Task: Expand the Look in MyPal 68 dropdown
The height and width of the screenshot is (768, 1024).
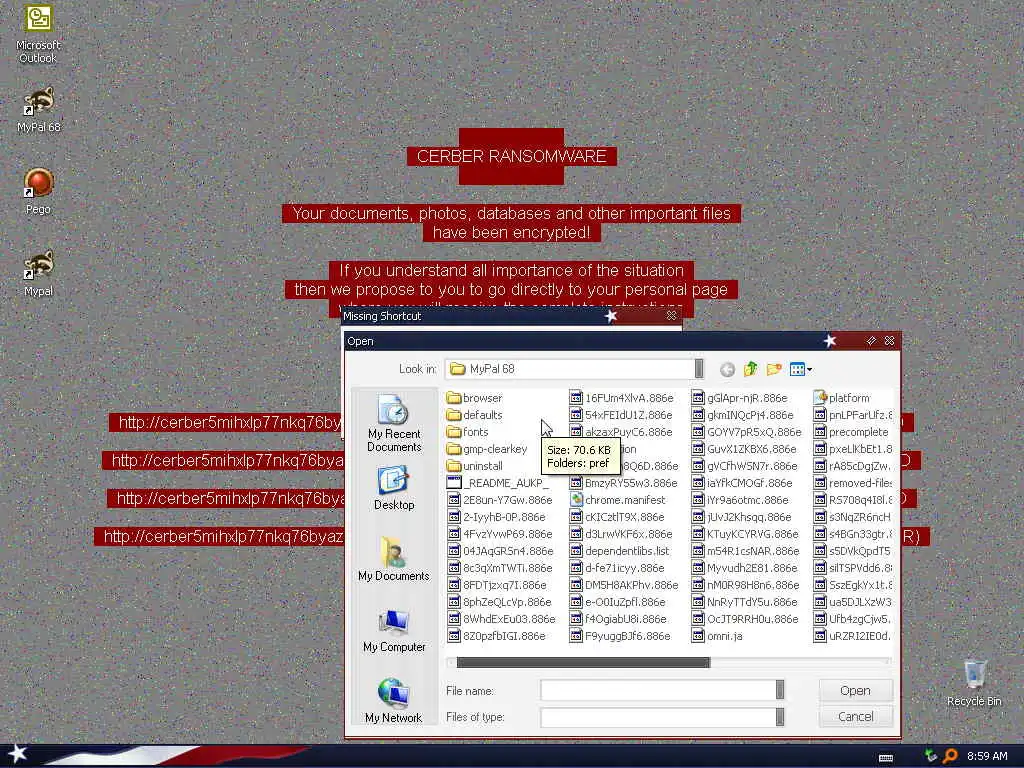Action: 699,369
